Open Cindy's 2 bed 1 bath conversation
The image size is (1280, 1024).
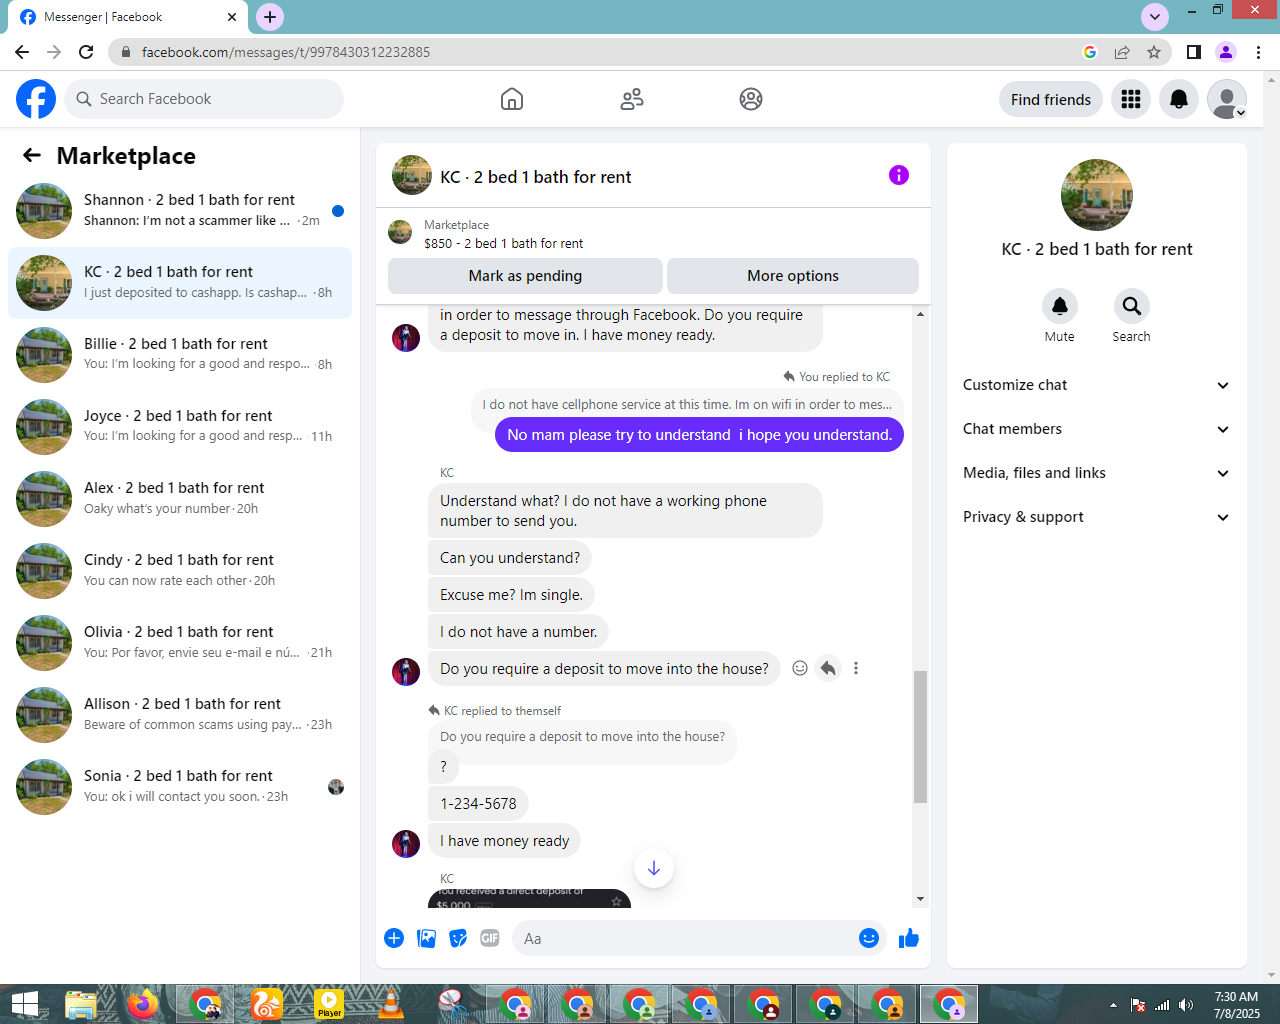pos(180,571)
